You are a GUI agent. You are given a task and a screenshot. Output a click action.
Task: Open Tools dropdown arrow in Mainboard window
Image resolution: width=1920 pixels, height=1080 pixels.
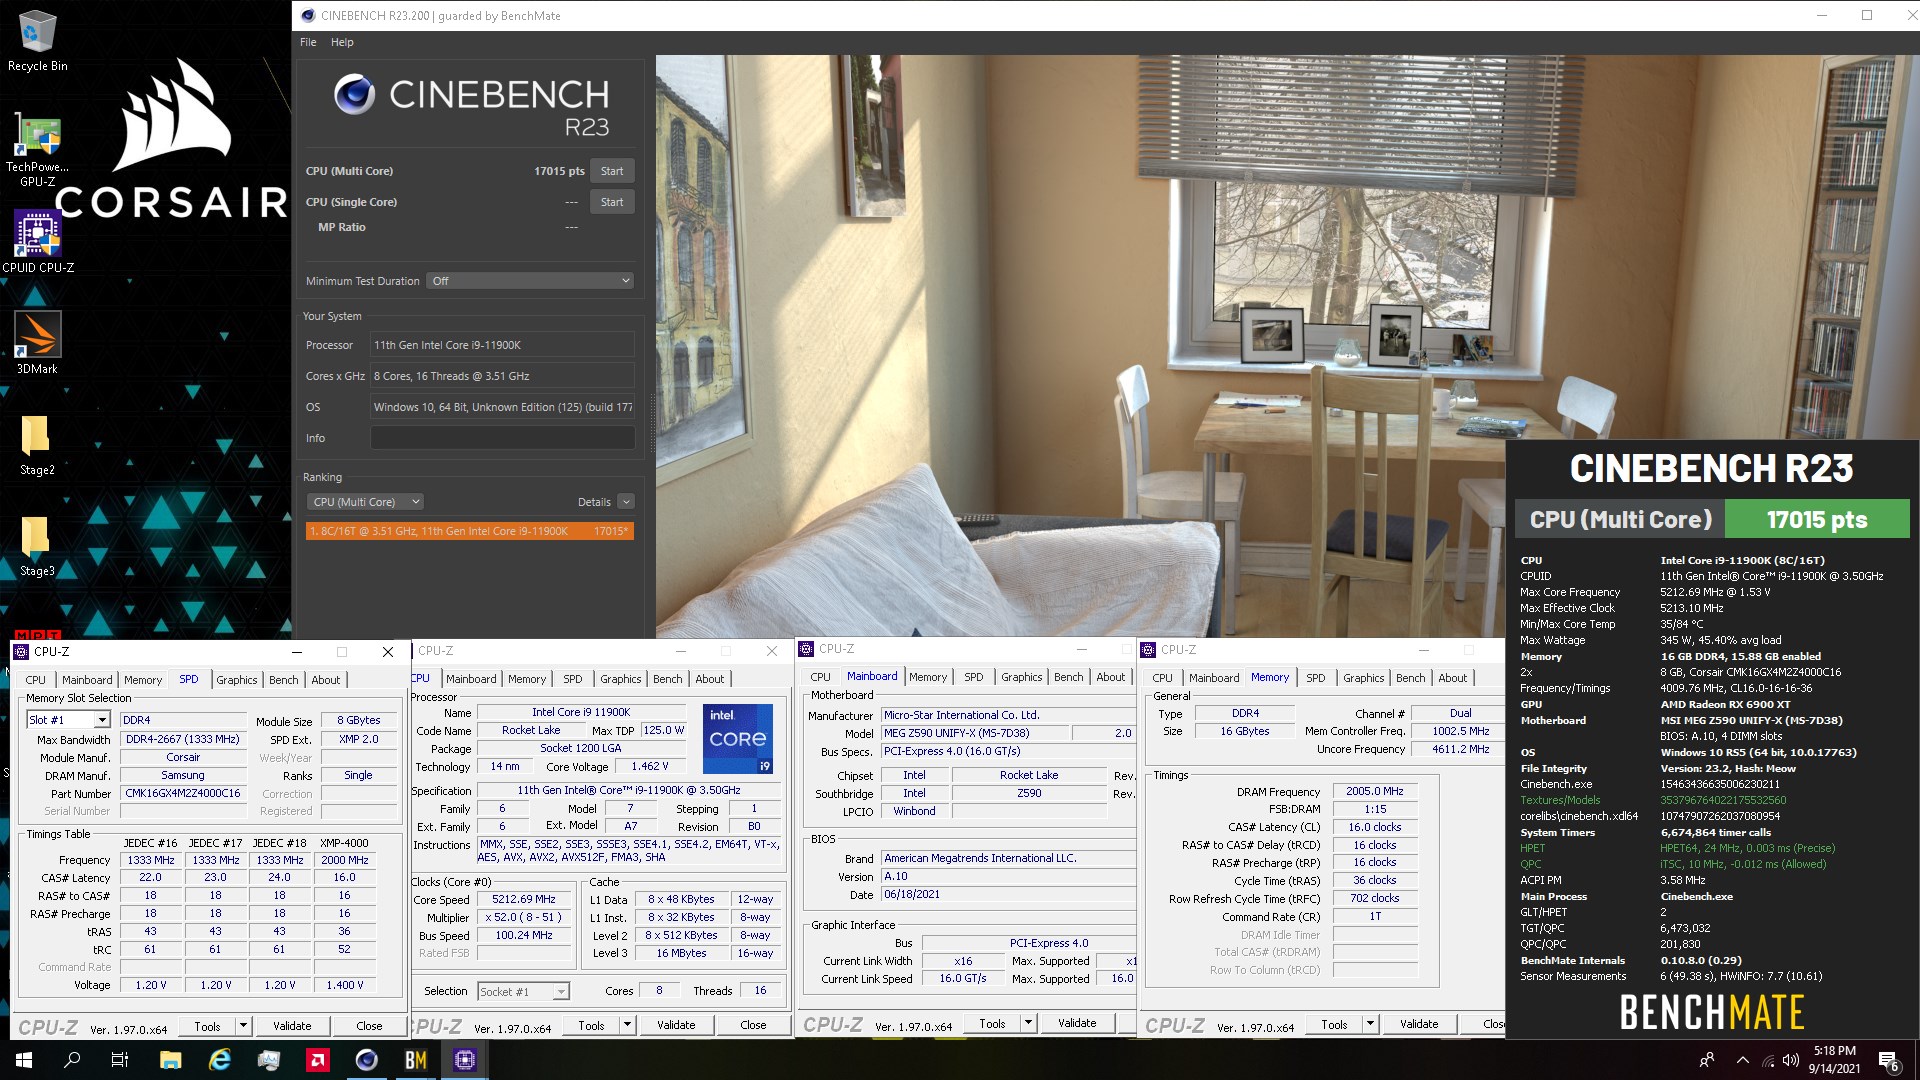coord(1028,1023)
